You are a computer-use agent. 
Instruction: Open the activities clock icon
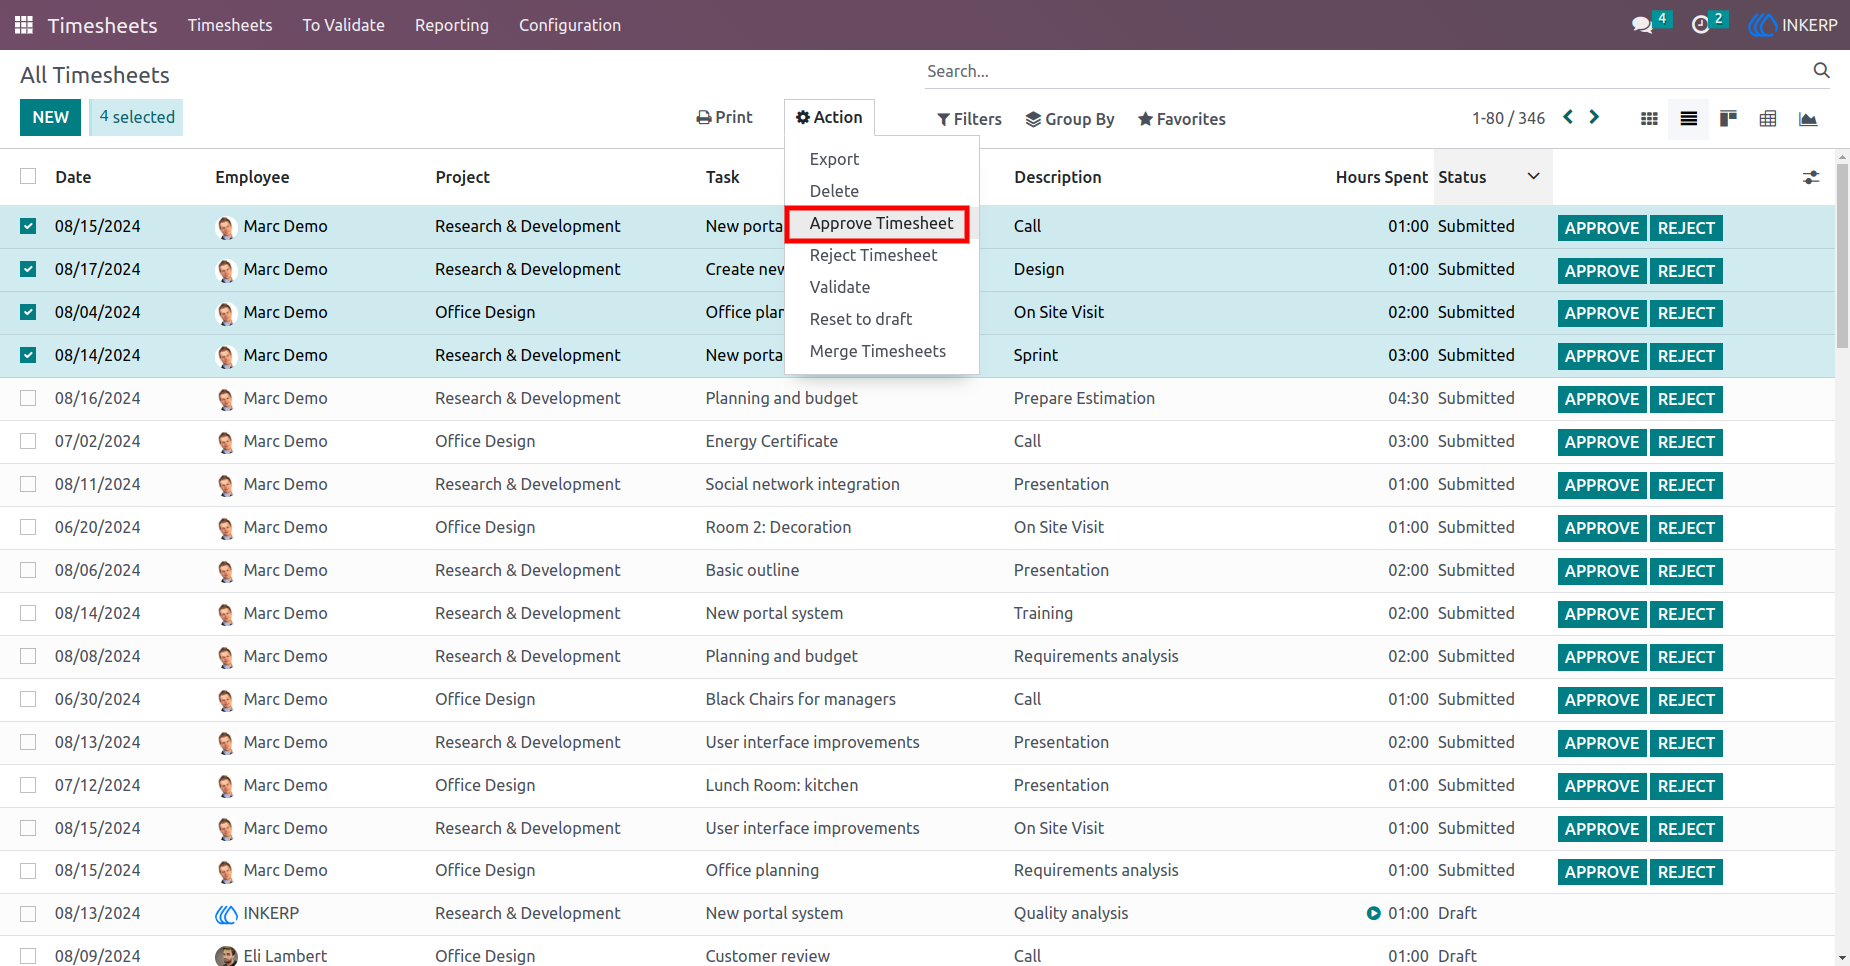point(1700,25)
